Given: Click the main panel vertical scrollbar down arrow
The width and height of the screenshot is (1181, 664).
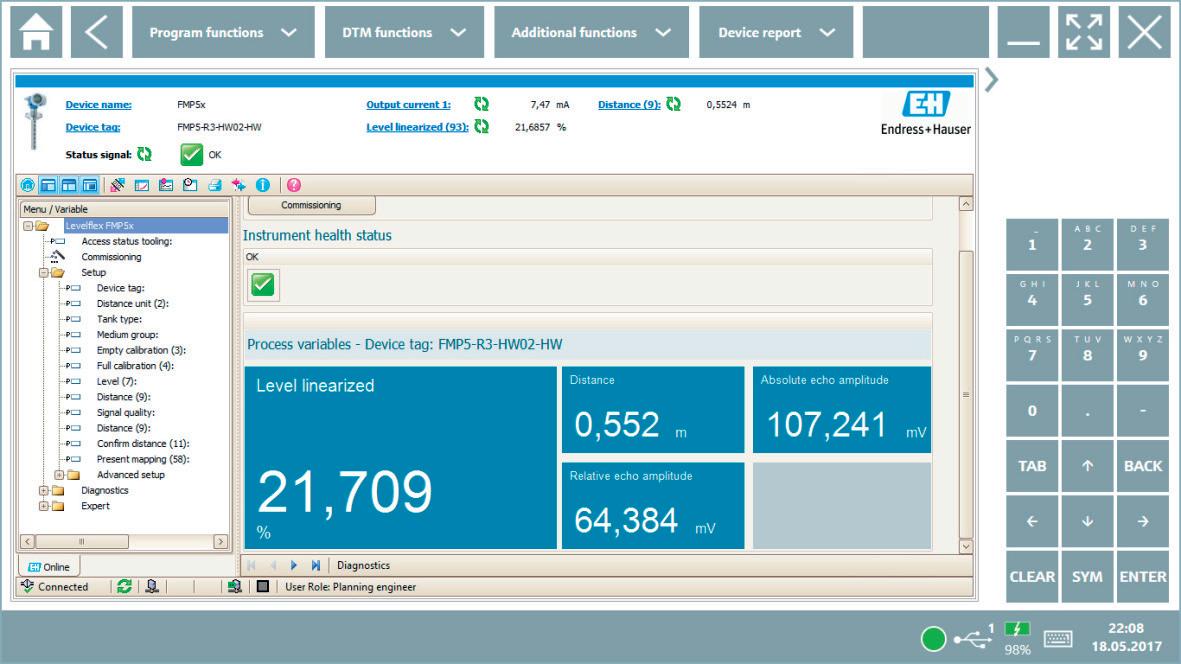Looking at the screenshot, I should 966,547.
